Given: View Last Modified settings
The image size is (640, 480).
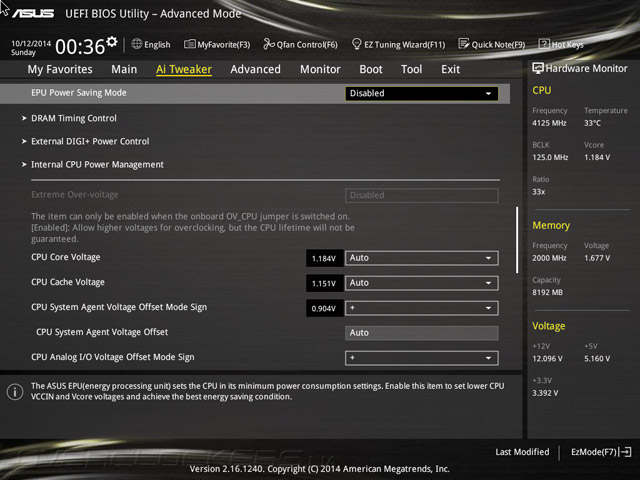Looking at the screenshot, I should 522,452.
